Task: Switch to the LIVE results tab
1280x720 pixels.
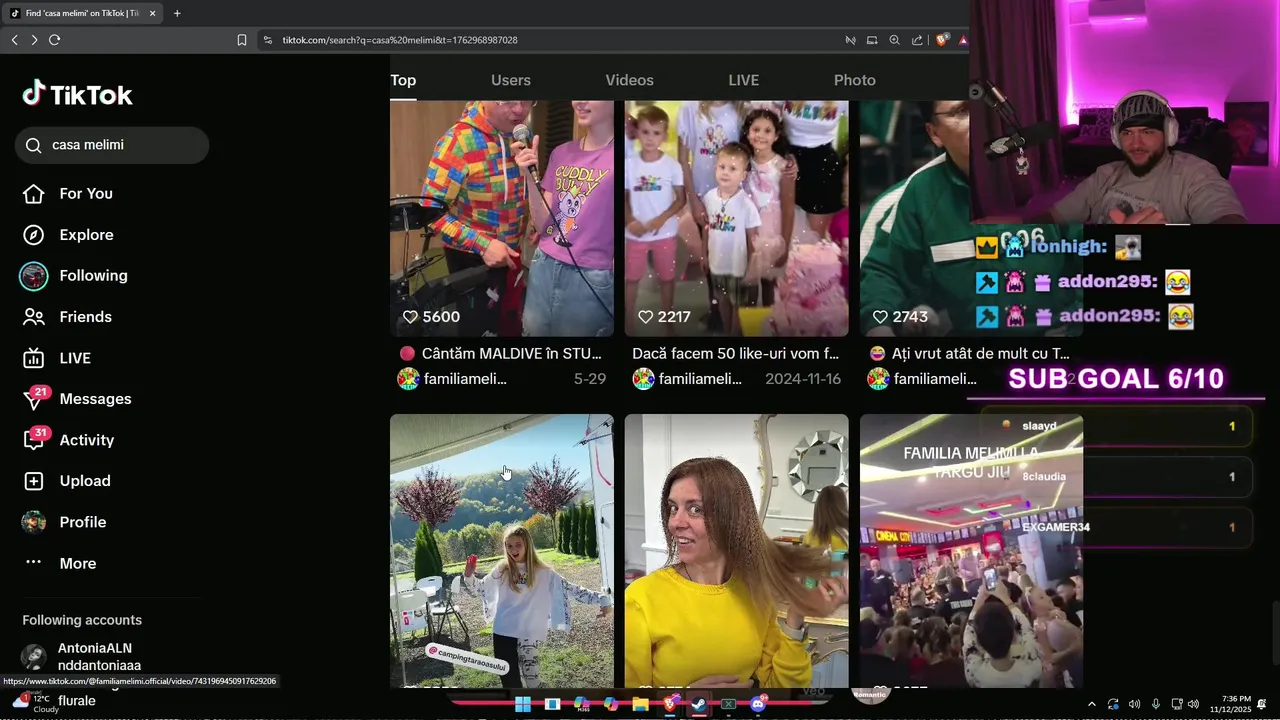Action: click(x=743, y=80)
